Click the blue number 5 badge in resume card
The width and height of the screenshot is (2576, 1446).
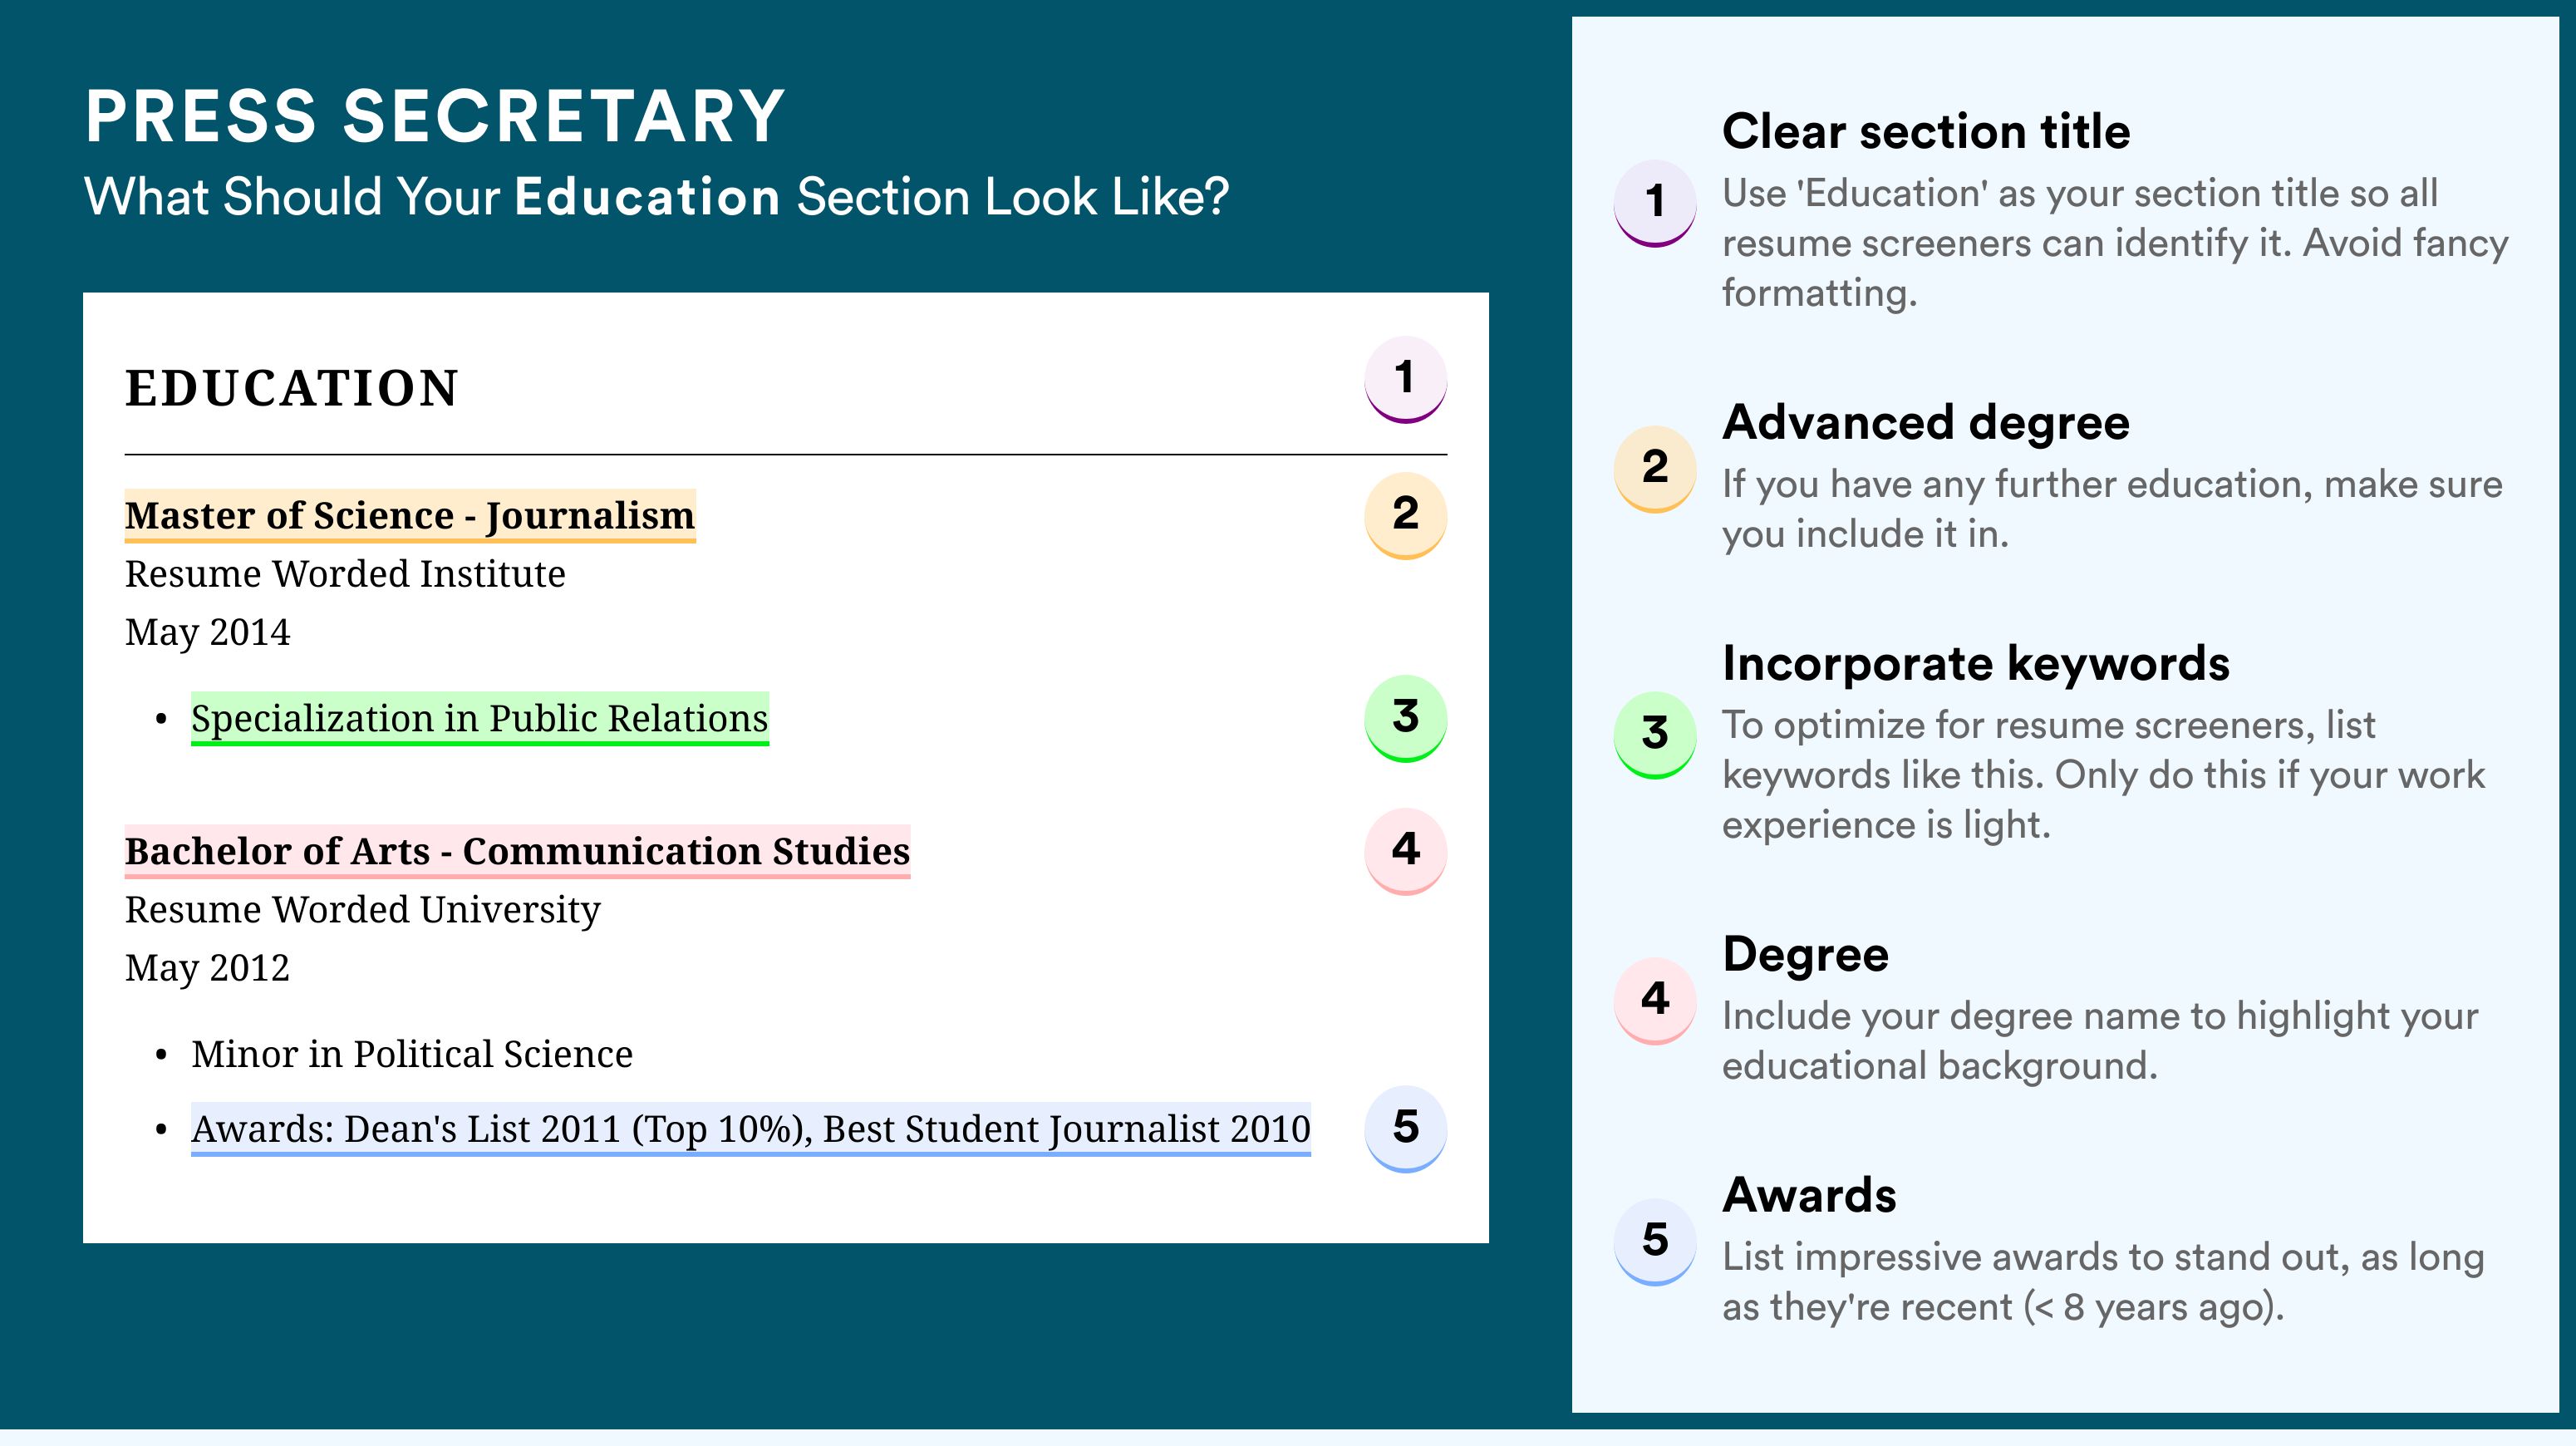[x=1405, y=1129]
